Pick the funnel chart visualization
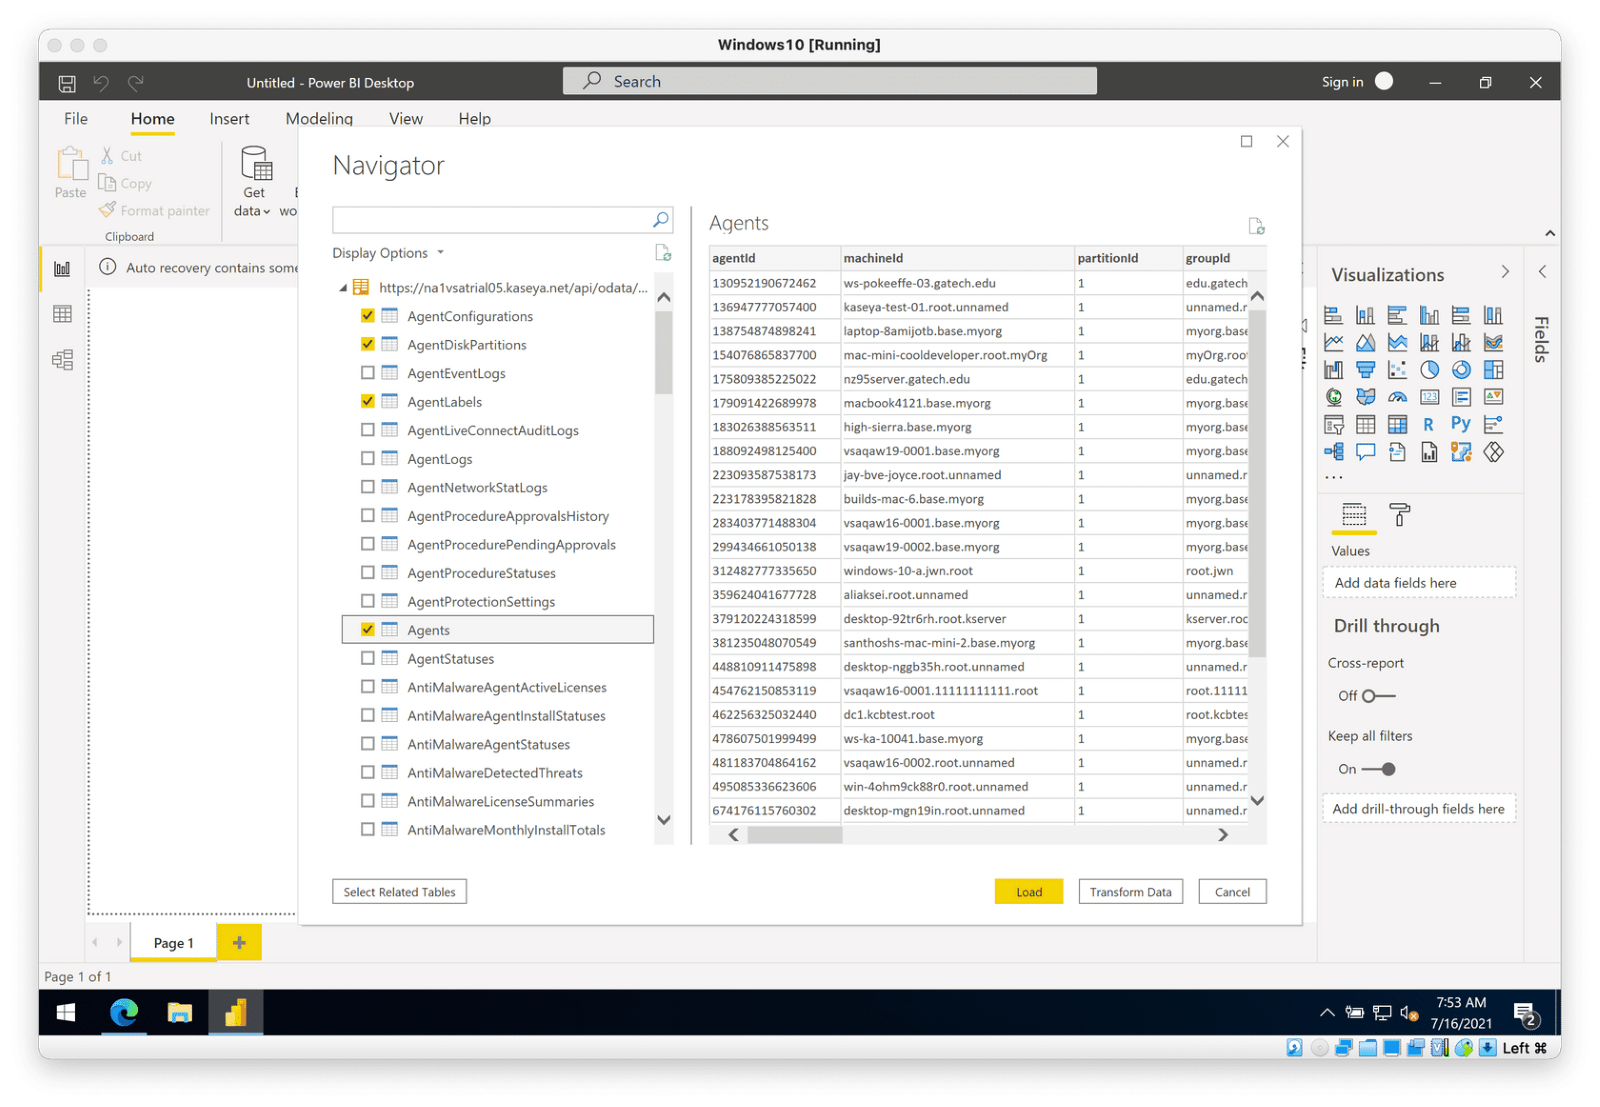Screen dimensions: 1600x1107 pos(1365,370)
